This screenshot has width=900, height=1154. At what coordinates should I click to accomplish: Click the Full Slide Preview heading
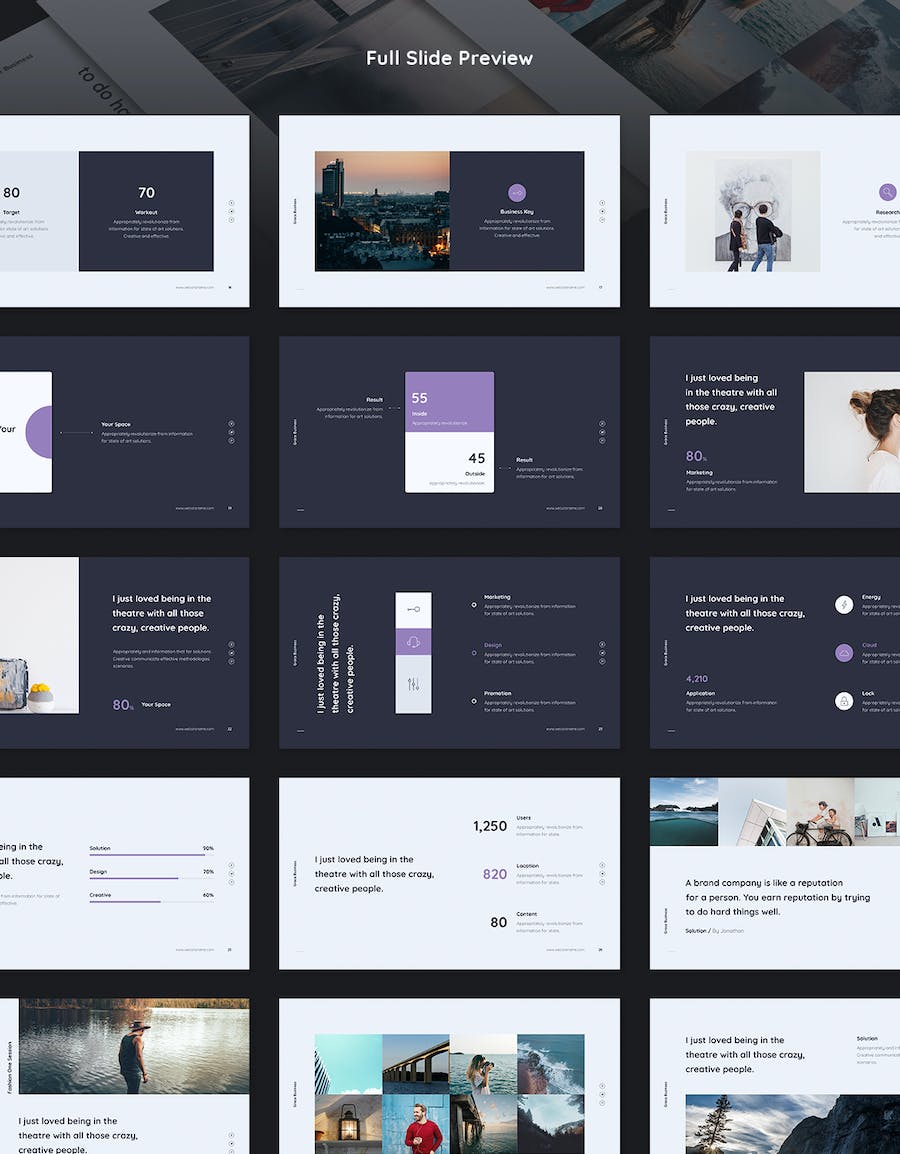[x=449, y=58]
